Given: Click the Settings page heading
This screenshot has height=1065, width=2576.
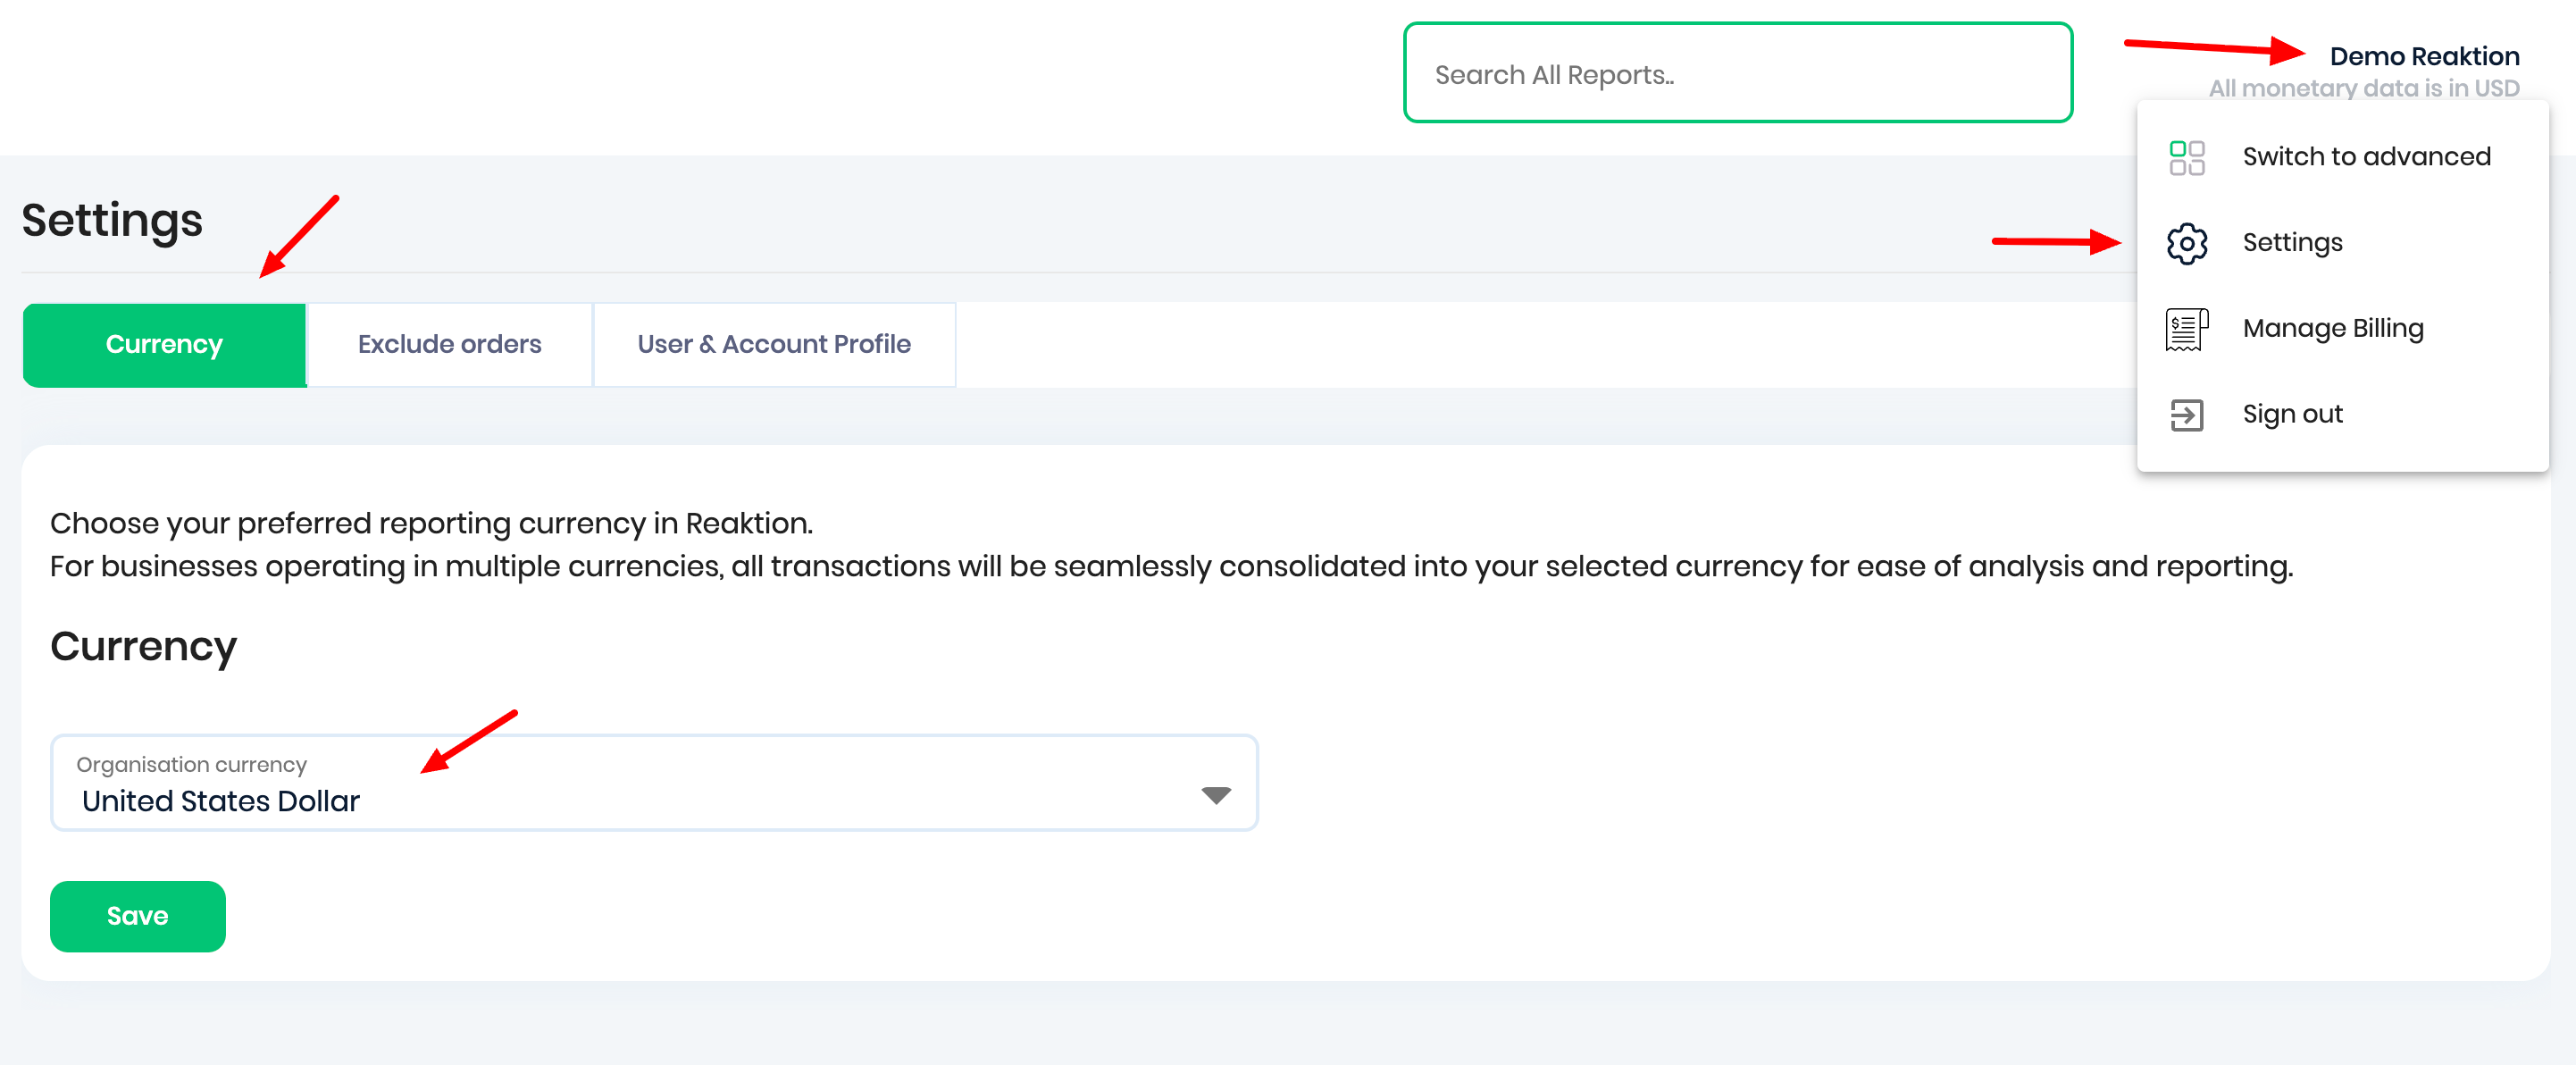Looking at the screenshot, I should click(112, 220).
